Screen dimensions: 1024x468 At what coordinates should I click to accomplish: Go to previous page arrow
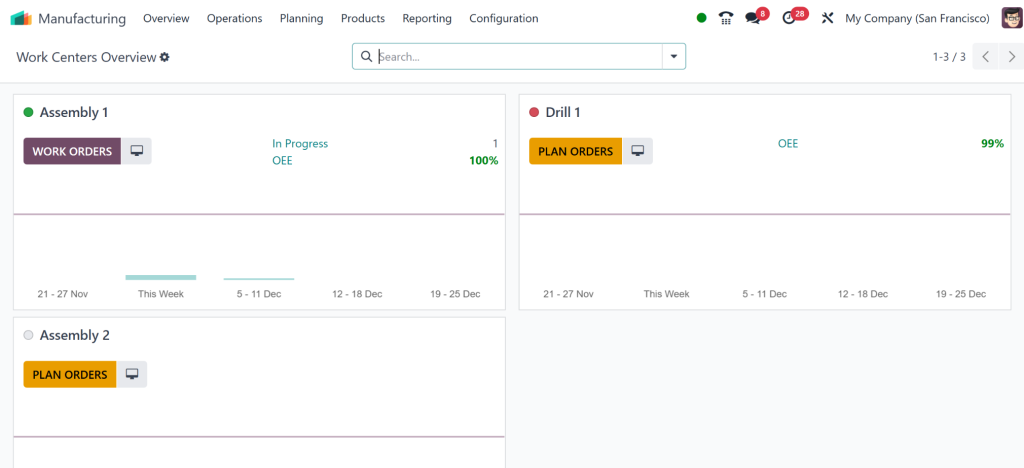click(985, 57)
